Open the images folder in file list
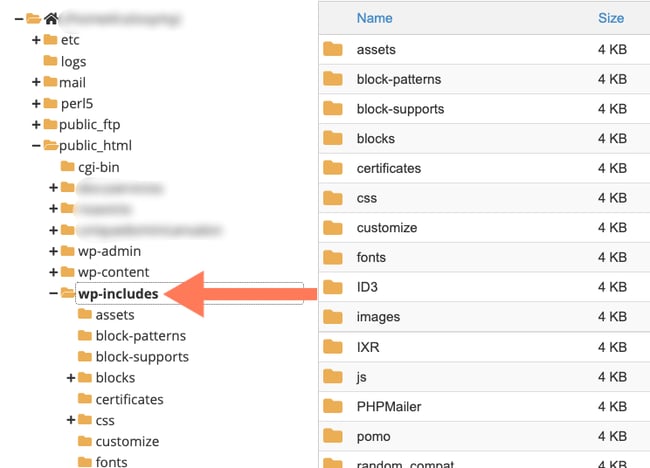Screen dimensions: 650x468 coord(378,317)
